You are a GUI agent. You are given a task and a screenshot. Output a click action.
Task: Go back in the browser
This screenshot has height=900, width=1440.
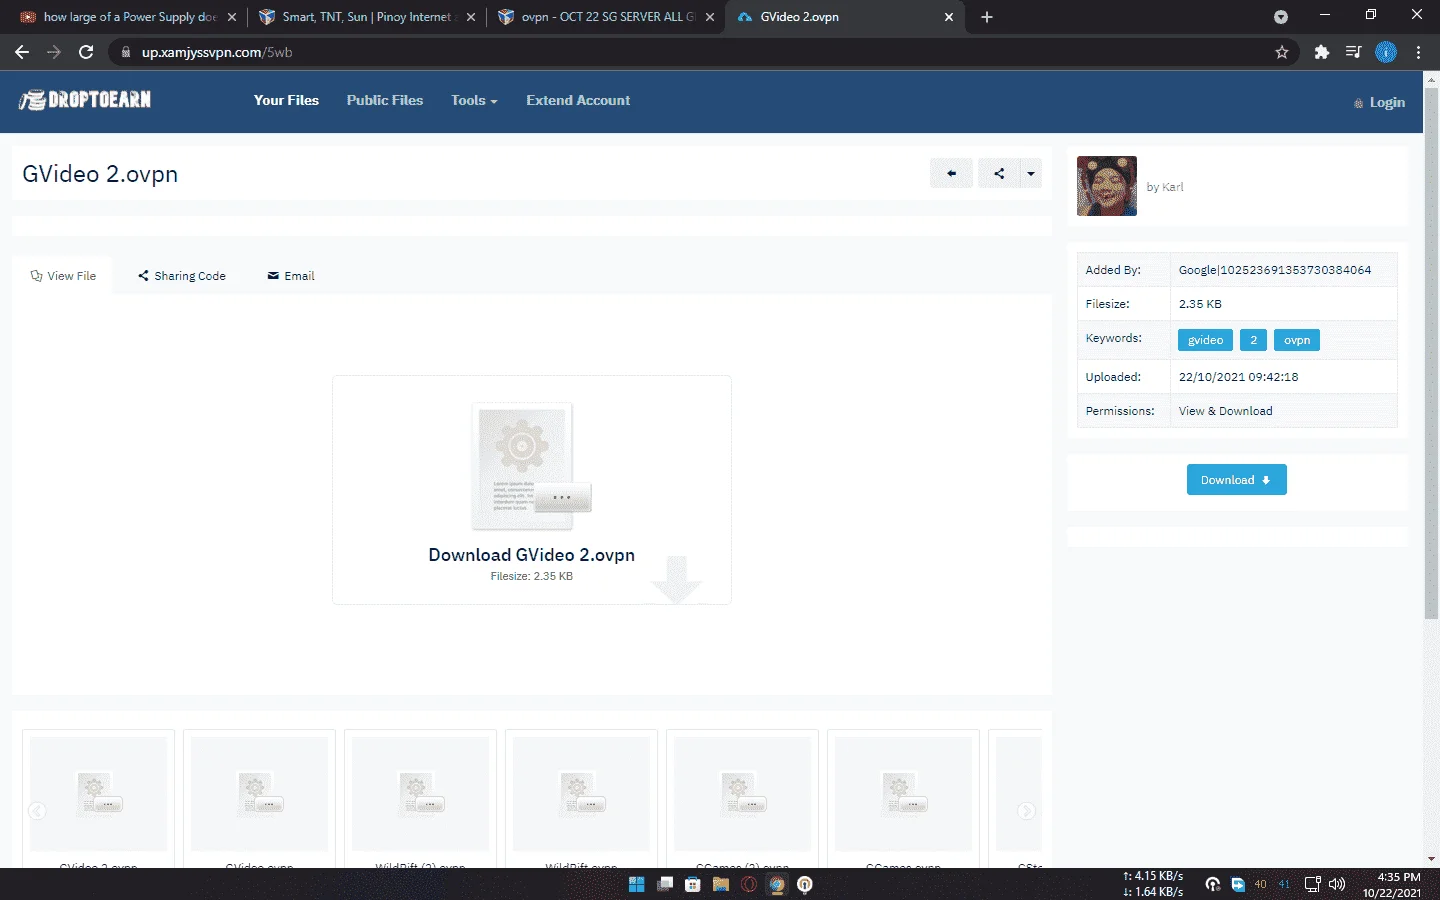[22, 52]
